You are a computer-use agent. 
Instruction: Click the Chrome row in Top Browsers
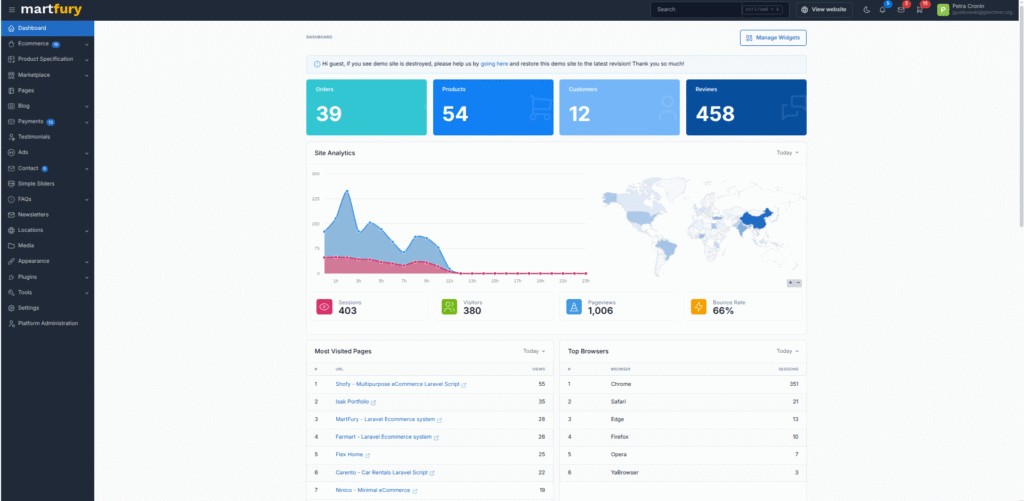point(683,384)
